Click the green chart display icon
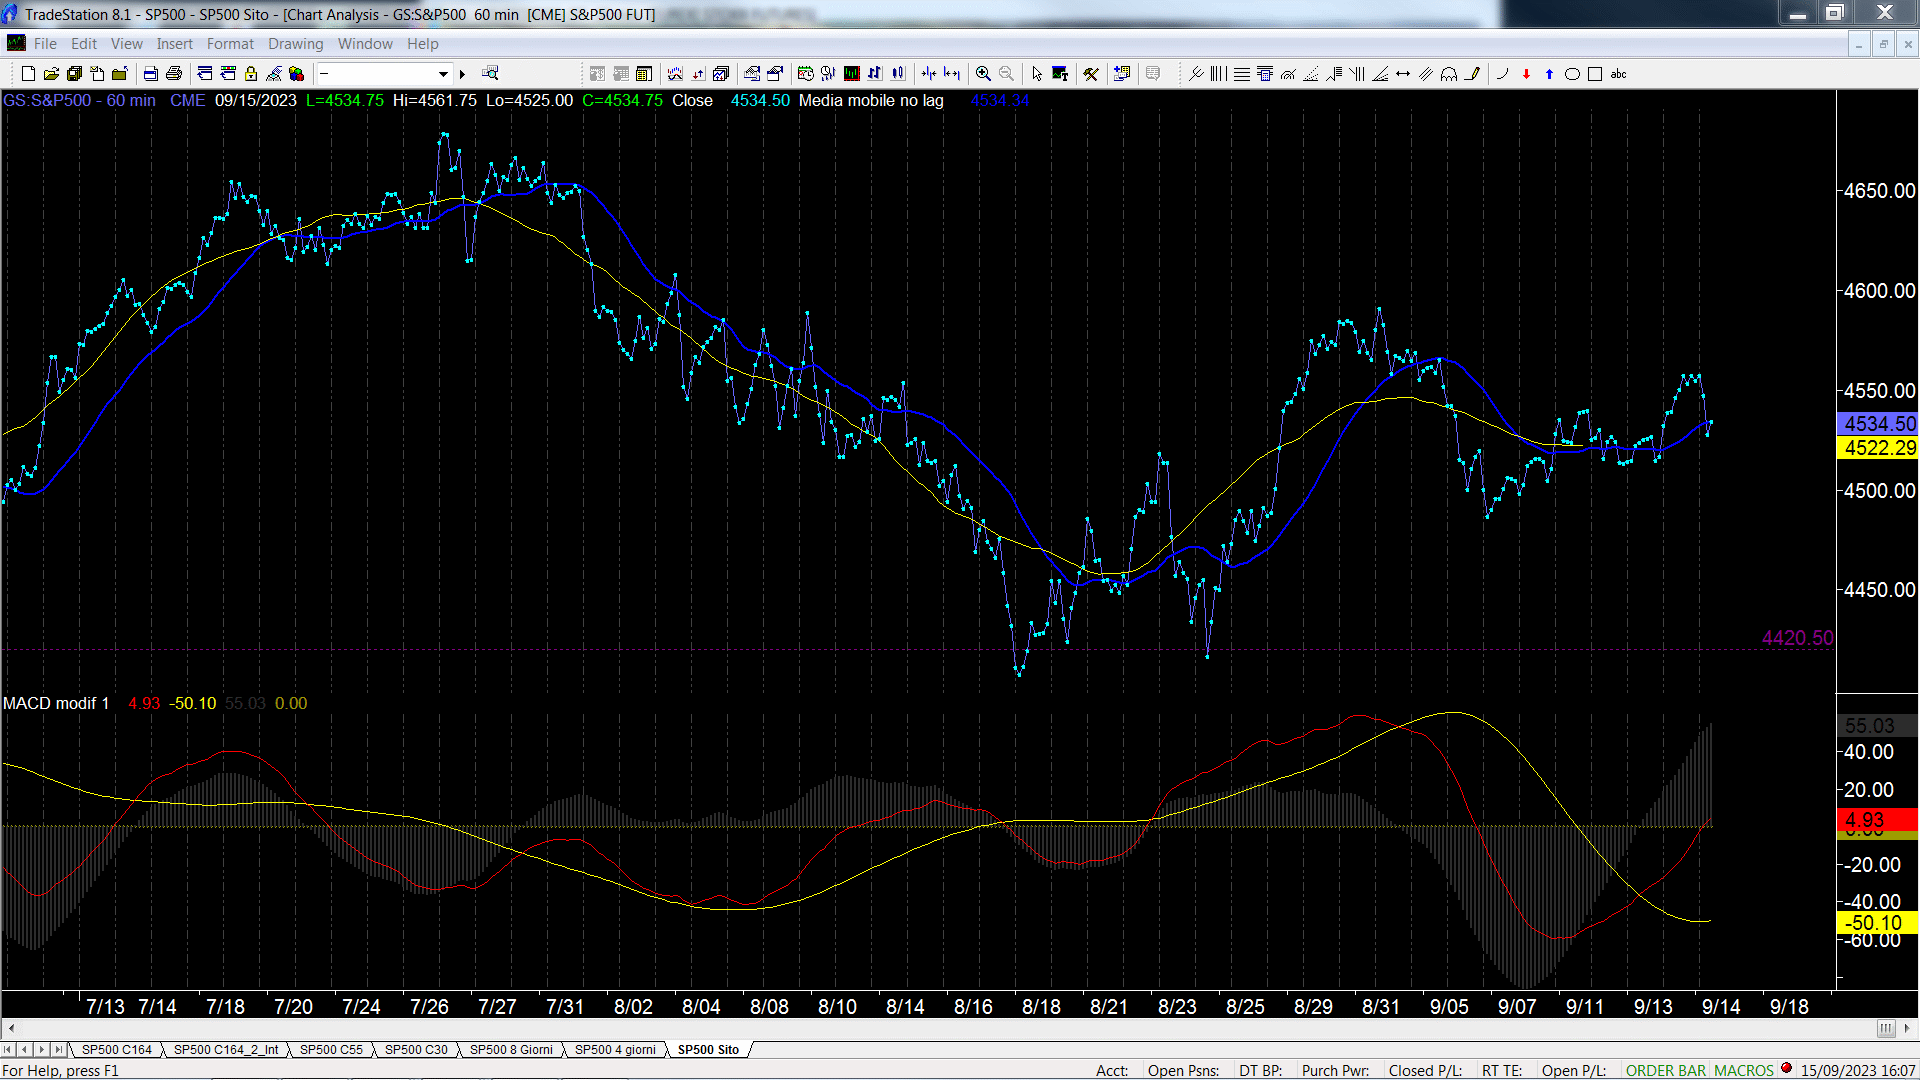 click(x=851, y=74)
